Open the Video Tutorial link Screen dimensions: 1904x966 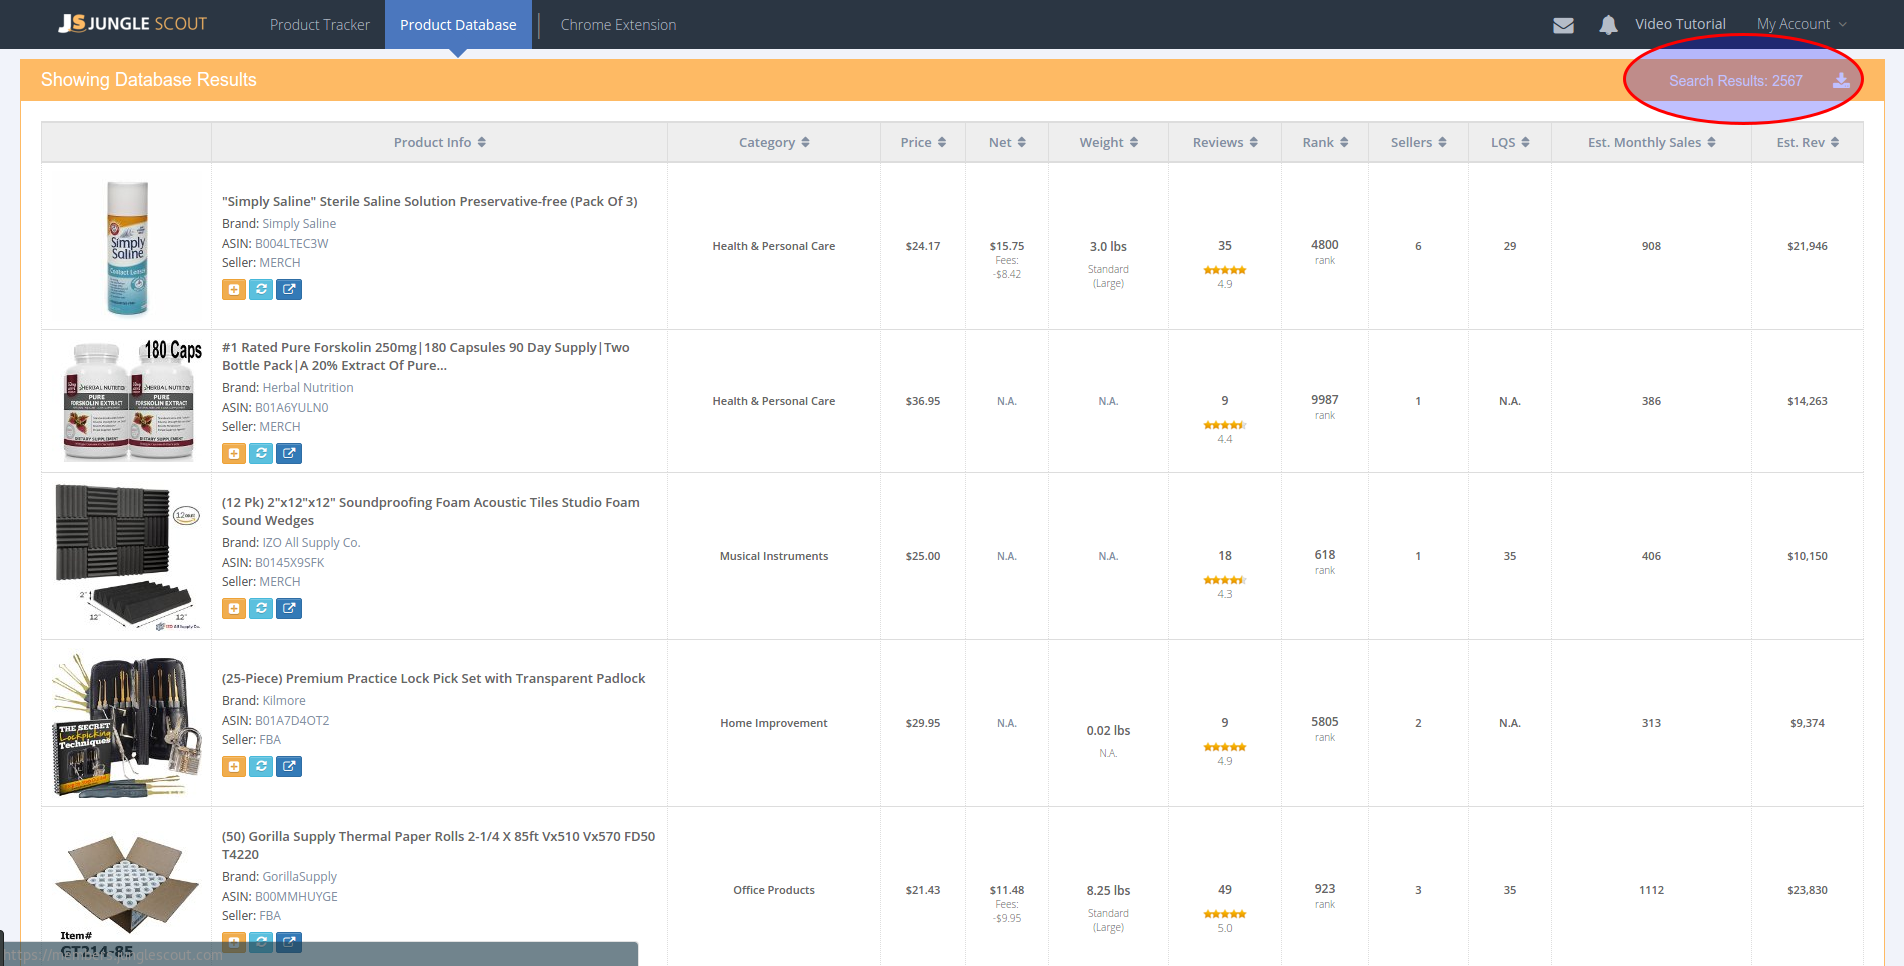[1680, 24]
